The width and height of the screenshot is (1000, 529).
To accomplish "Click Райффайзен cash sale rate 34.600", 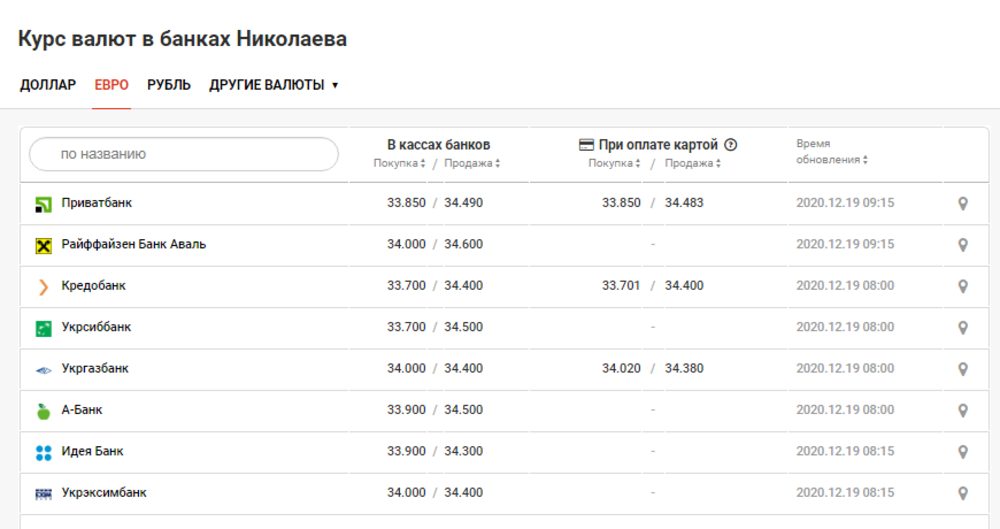I will [x=464, y=244].
